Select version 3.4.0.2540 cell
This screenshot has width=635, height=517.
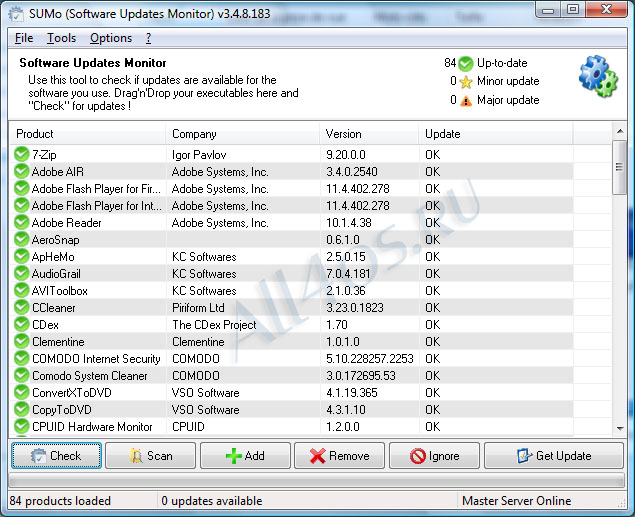pos(369,171)
